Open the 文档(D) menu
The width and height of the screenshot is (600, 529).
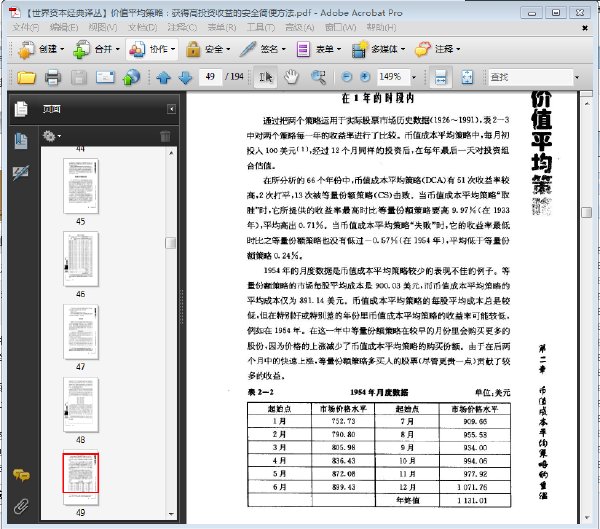click(142, 27)
